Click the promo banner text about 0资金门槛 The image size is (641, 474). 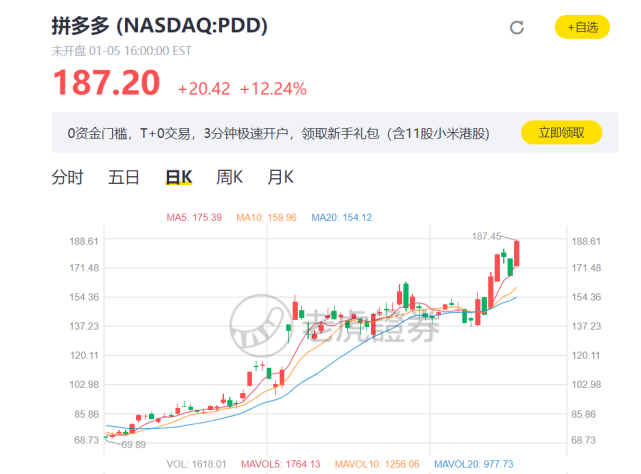(x=278, y=133)
